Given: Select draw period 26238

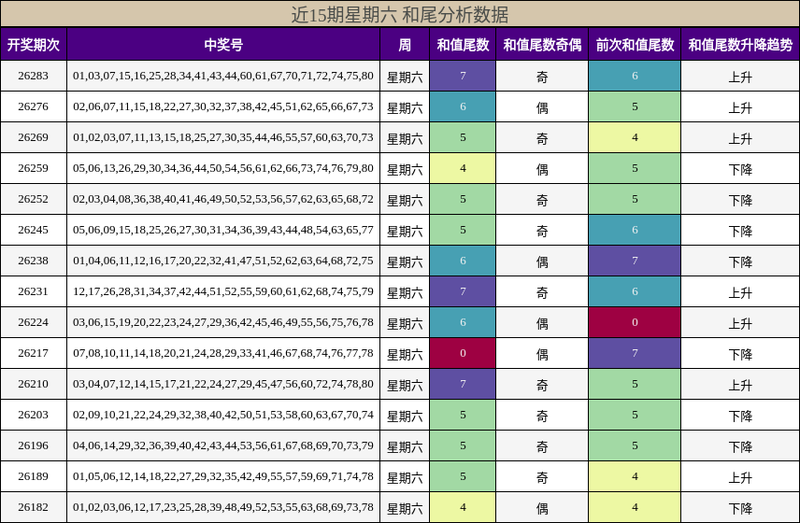Looking at the screenshot, I should 33,261.
